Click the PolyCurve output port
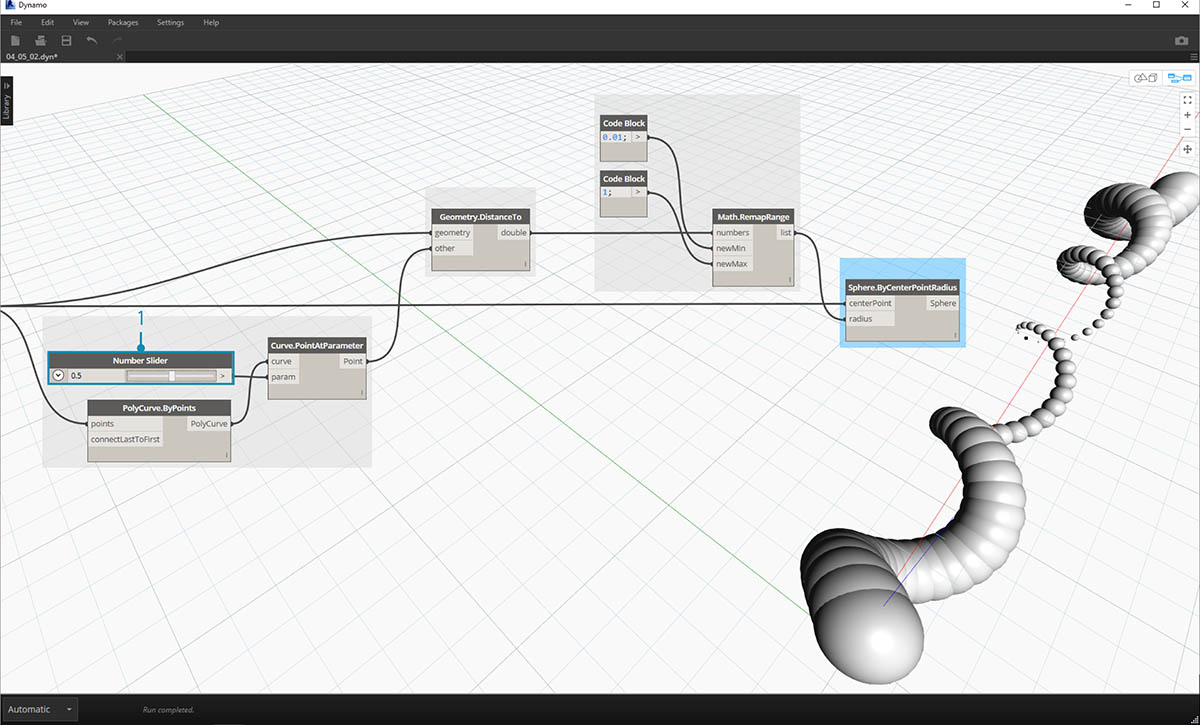 tap(209, 424)
